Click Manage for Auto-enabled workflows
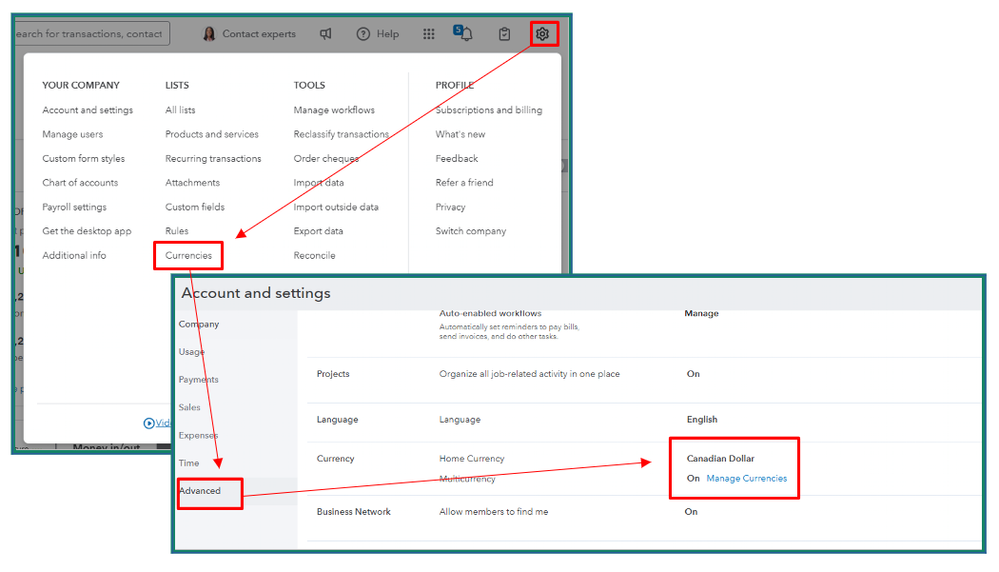 701,313
